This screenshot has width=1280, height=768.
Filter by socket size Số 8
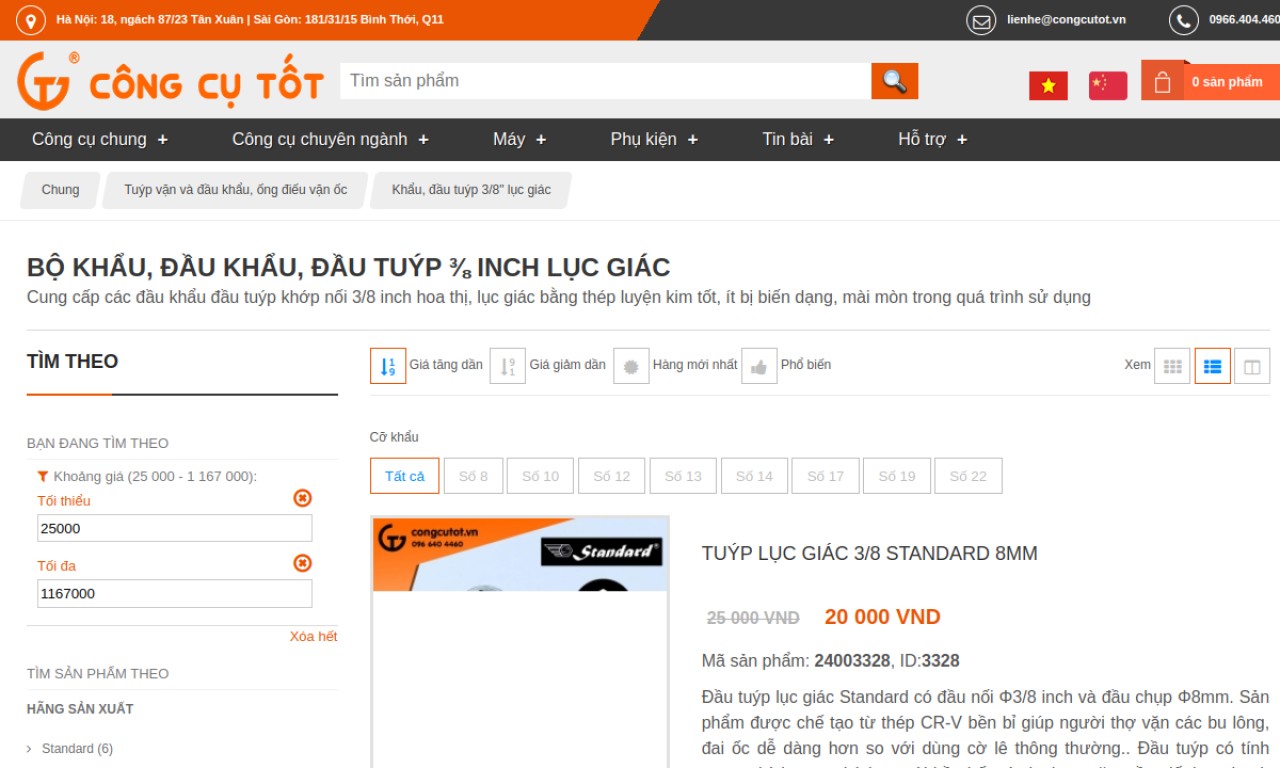[473, 476]
